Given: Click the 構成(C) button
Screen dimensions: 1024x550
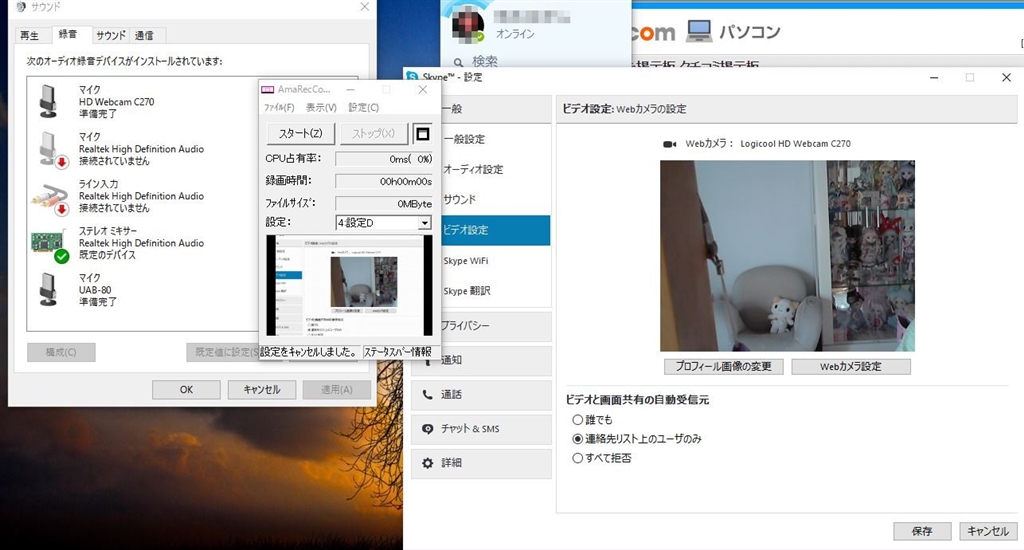Looking at the screenshot, I should 61,353.
